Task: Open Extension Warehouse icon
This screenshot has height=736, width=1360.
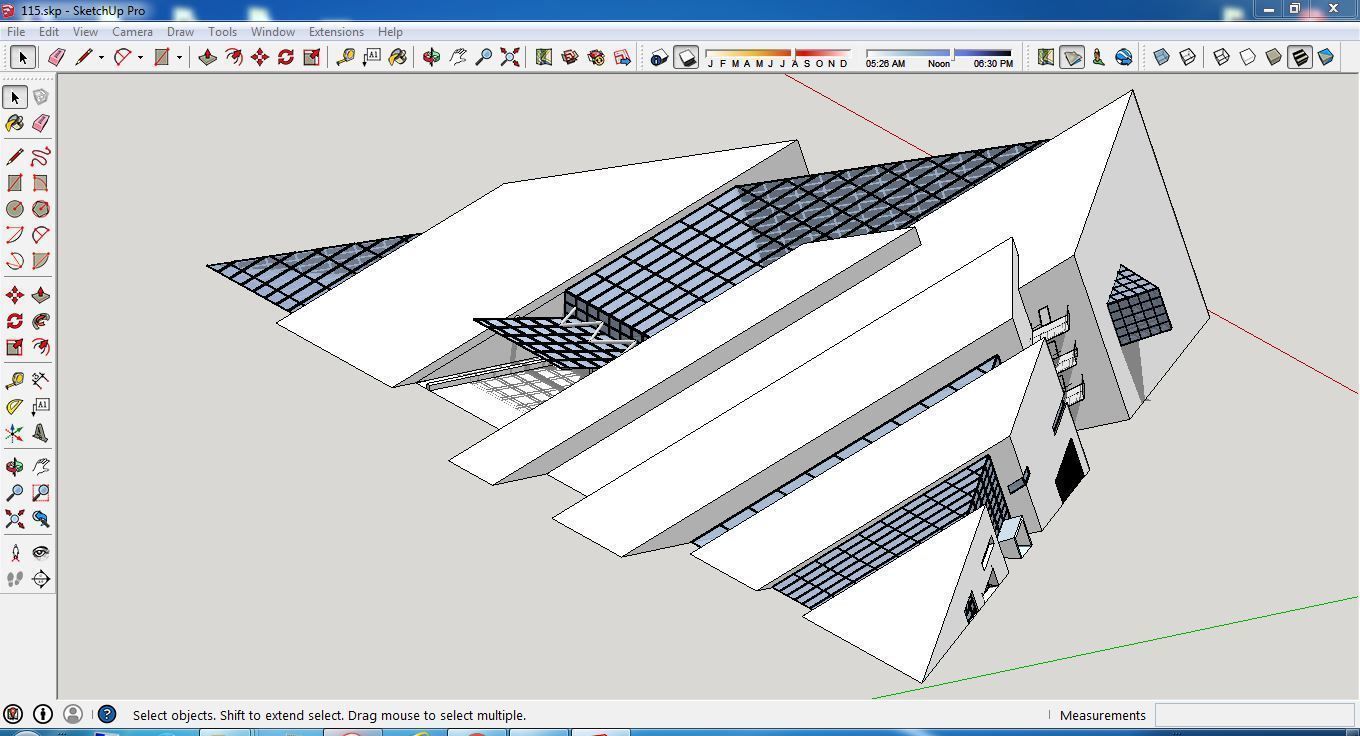Action: 596,57
